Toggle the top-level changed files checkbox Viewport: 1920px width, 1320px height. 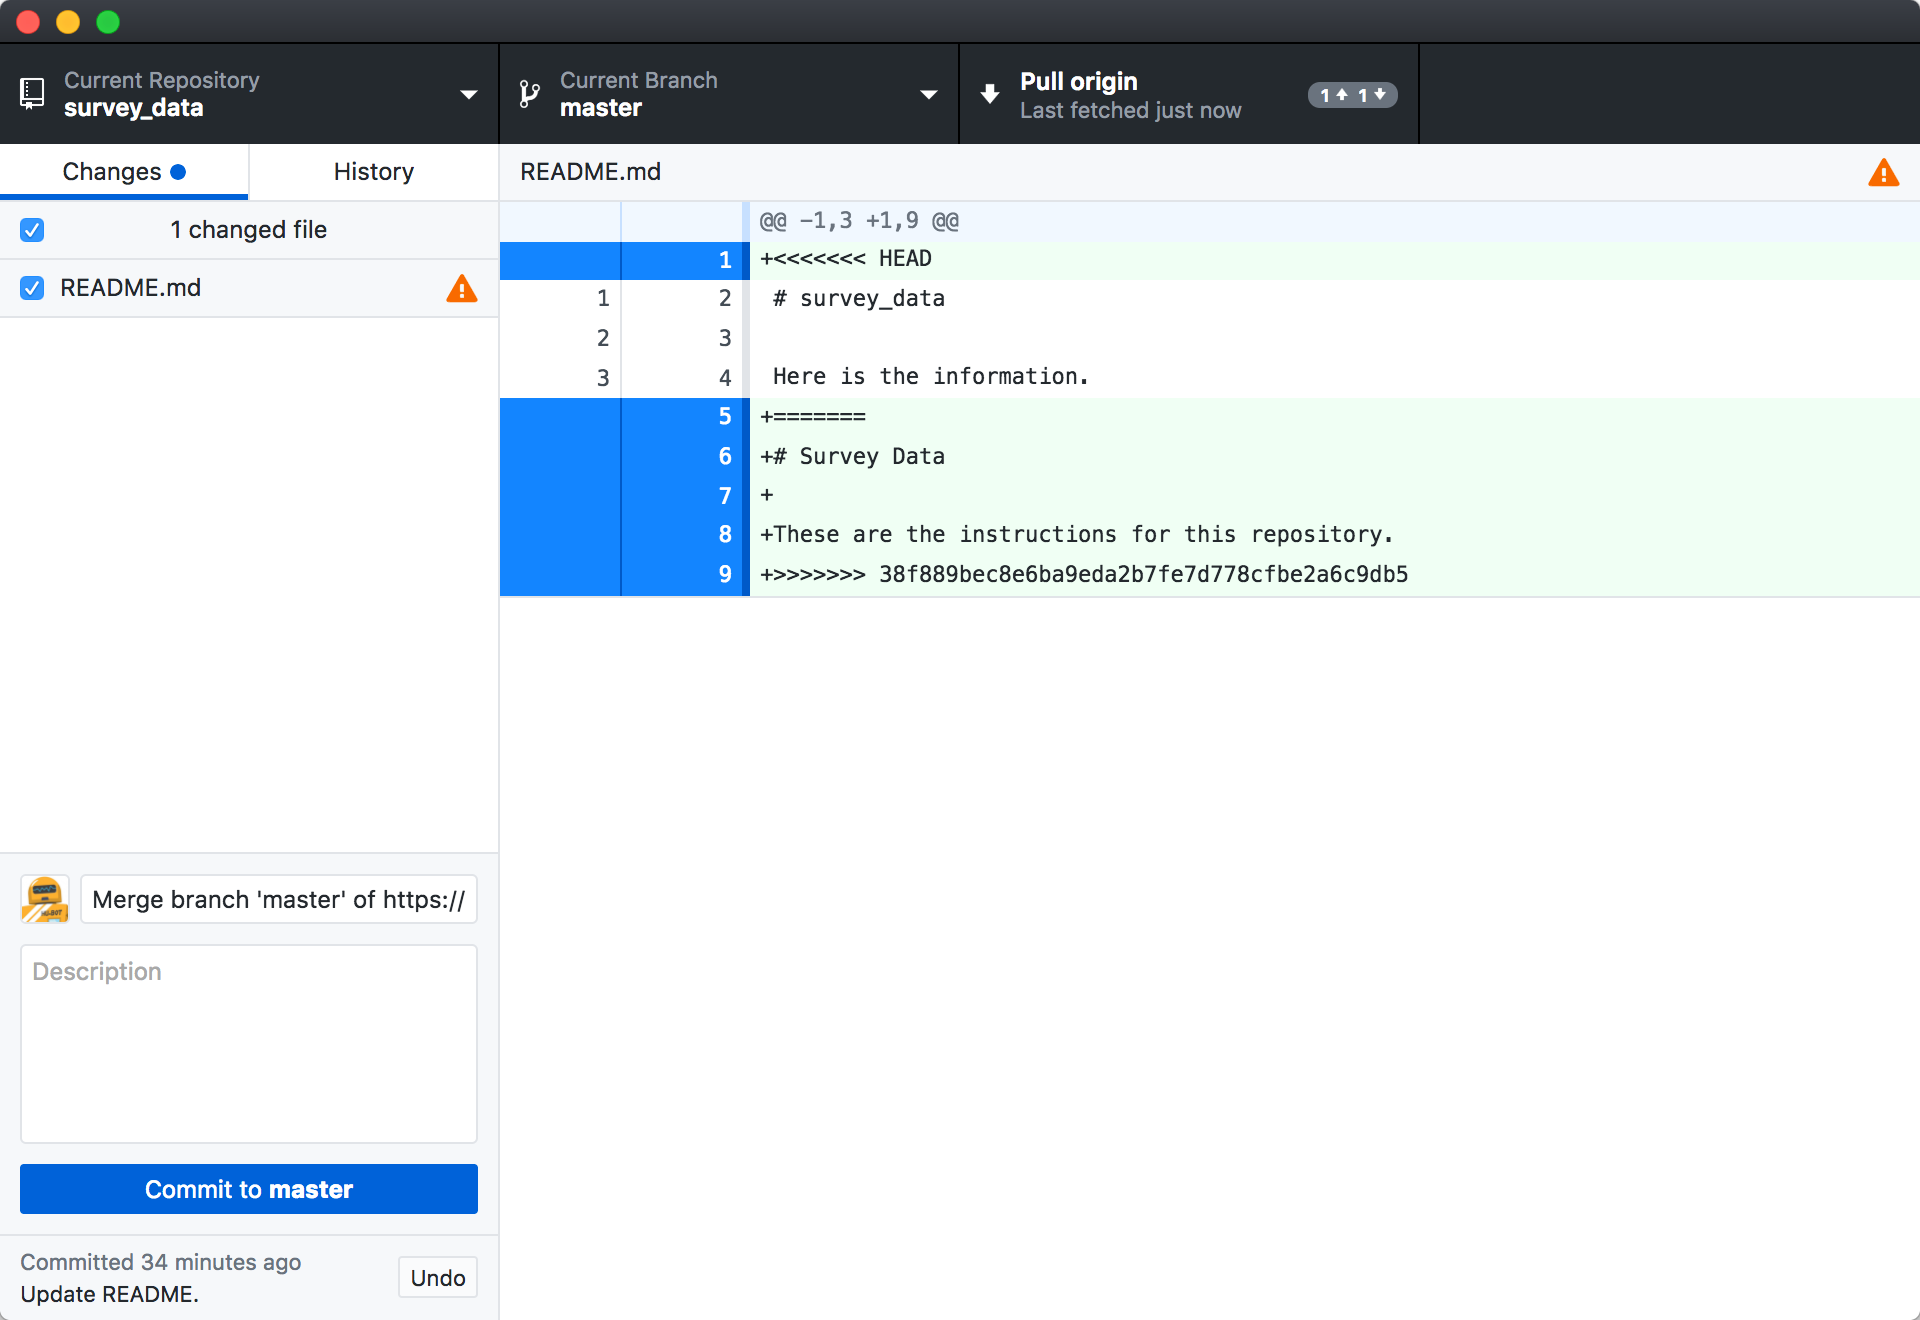coord(32,229)
